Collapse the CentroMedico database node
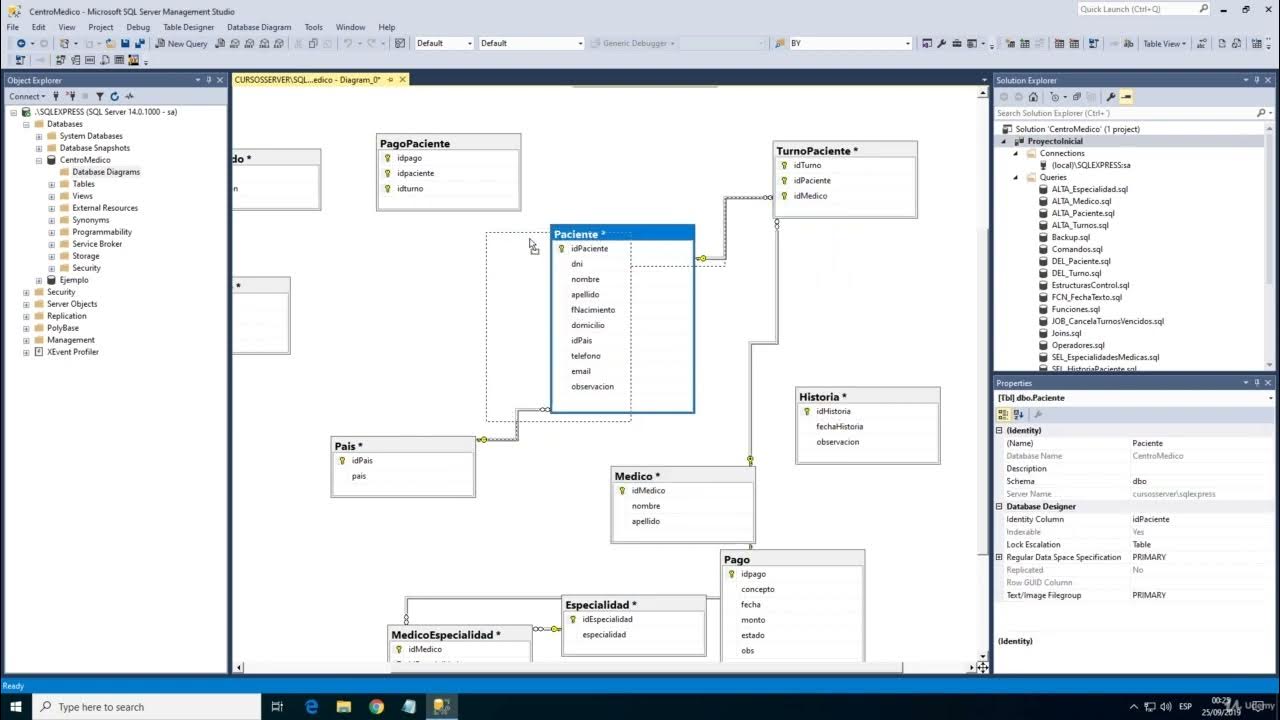This screenshot has height=720, width=1280. [x=39, y=160]
